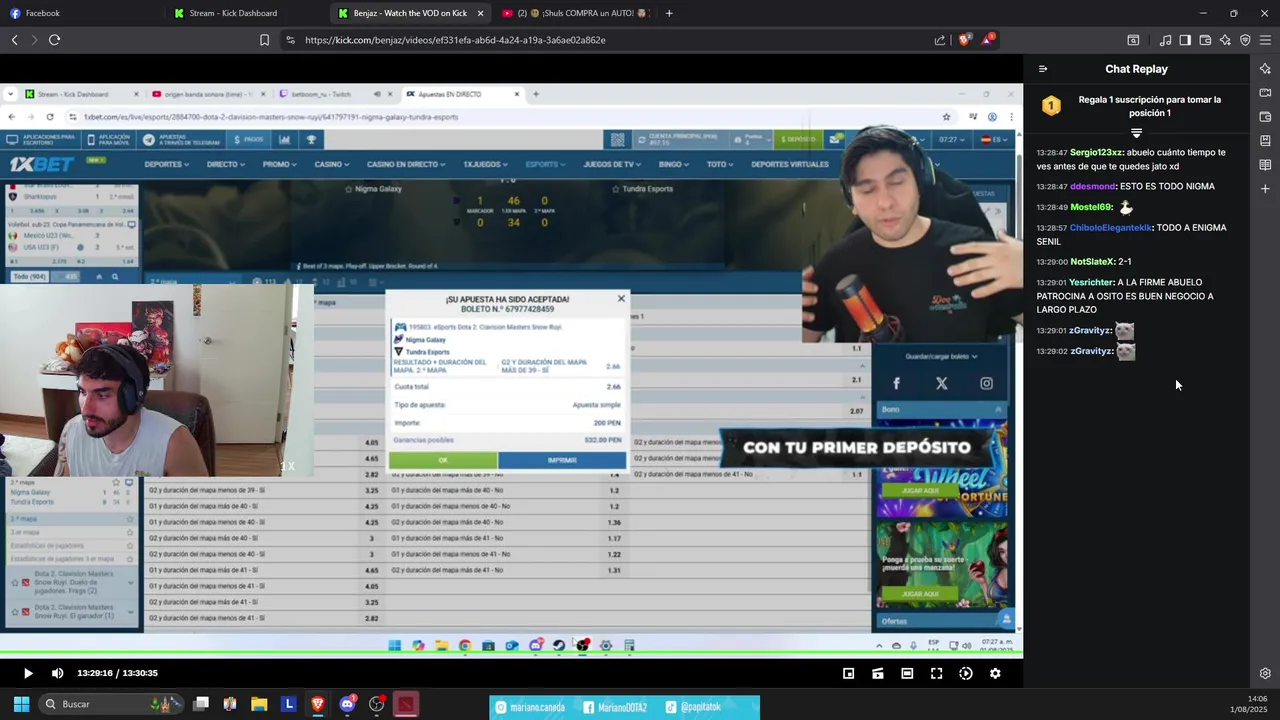Open Brave Wallet in toolbar
This screenshot has height=720, width=1280.
click(1205, 40)
